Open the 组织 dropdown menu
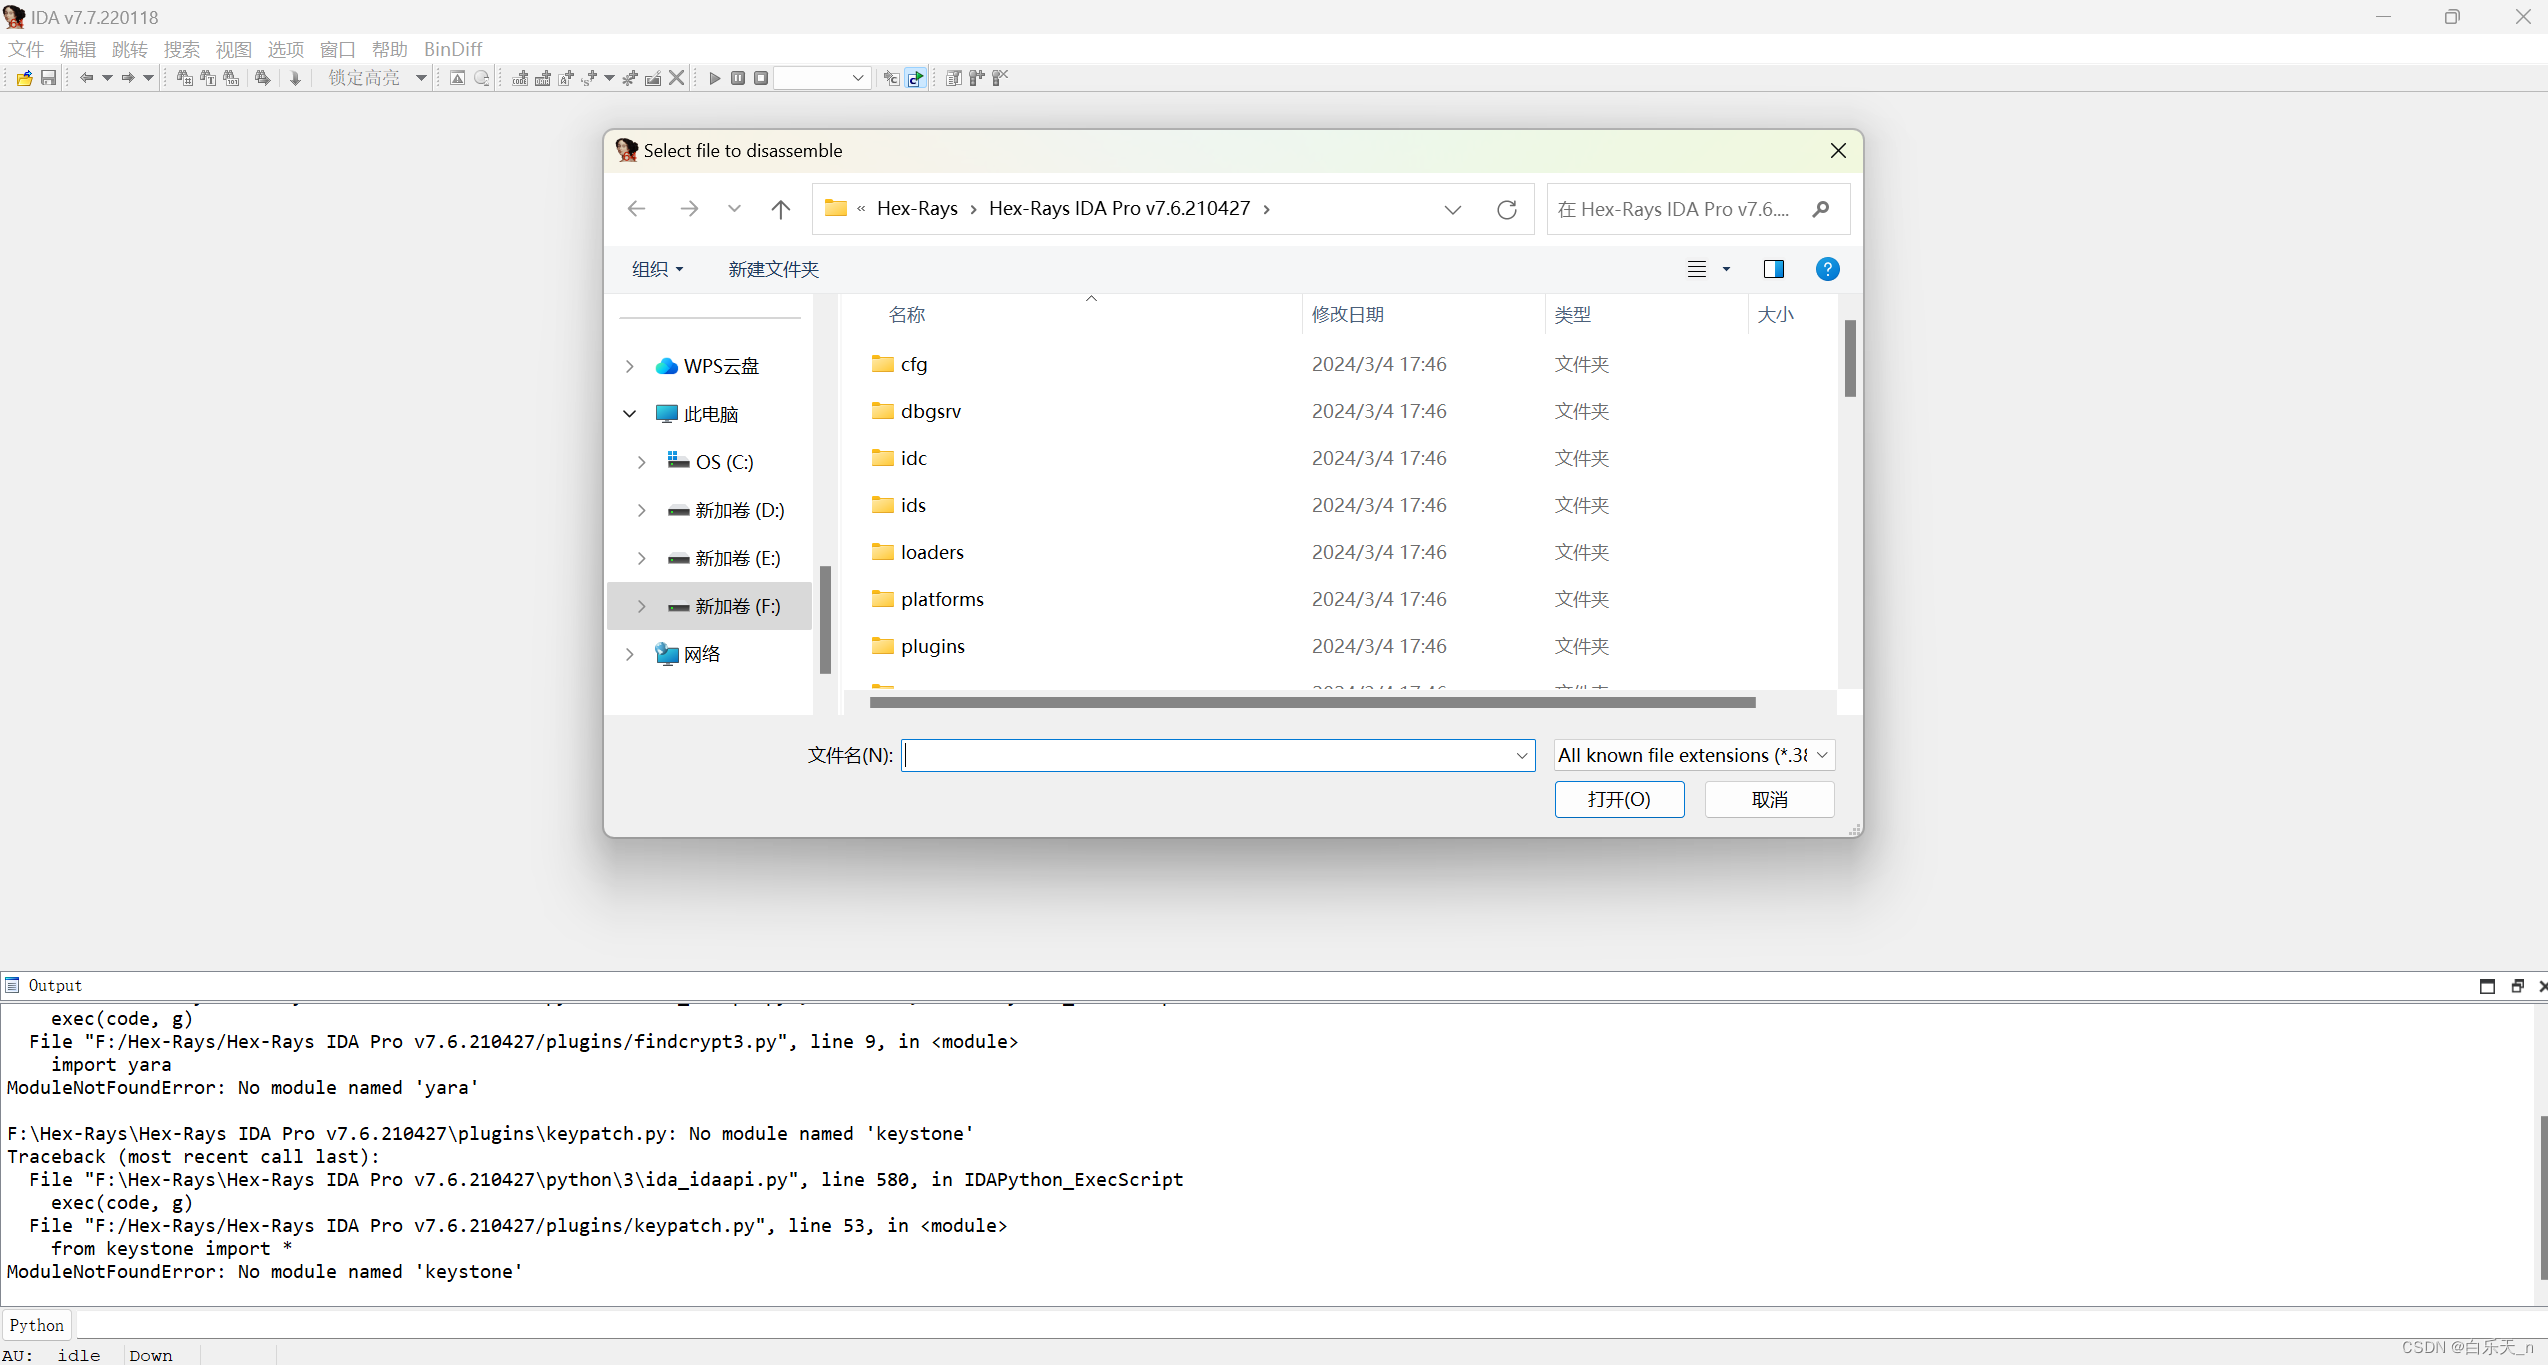Viewport: 2548px width, 1365px height. coord(657,269)
